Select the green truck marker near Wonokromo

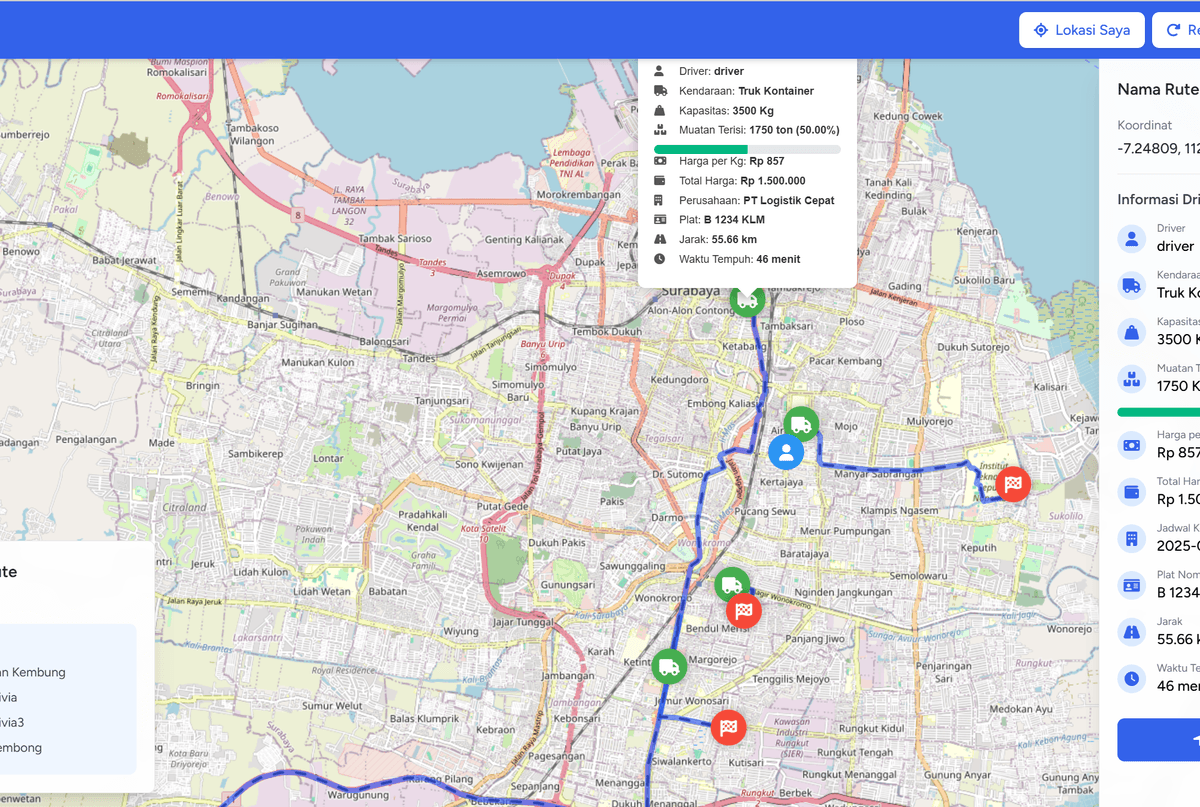coord(732,585)
